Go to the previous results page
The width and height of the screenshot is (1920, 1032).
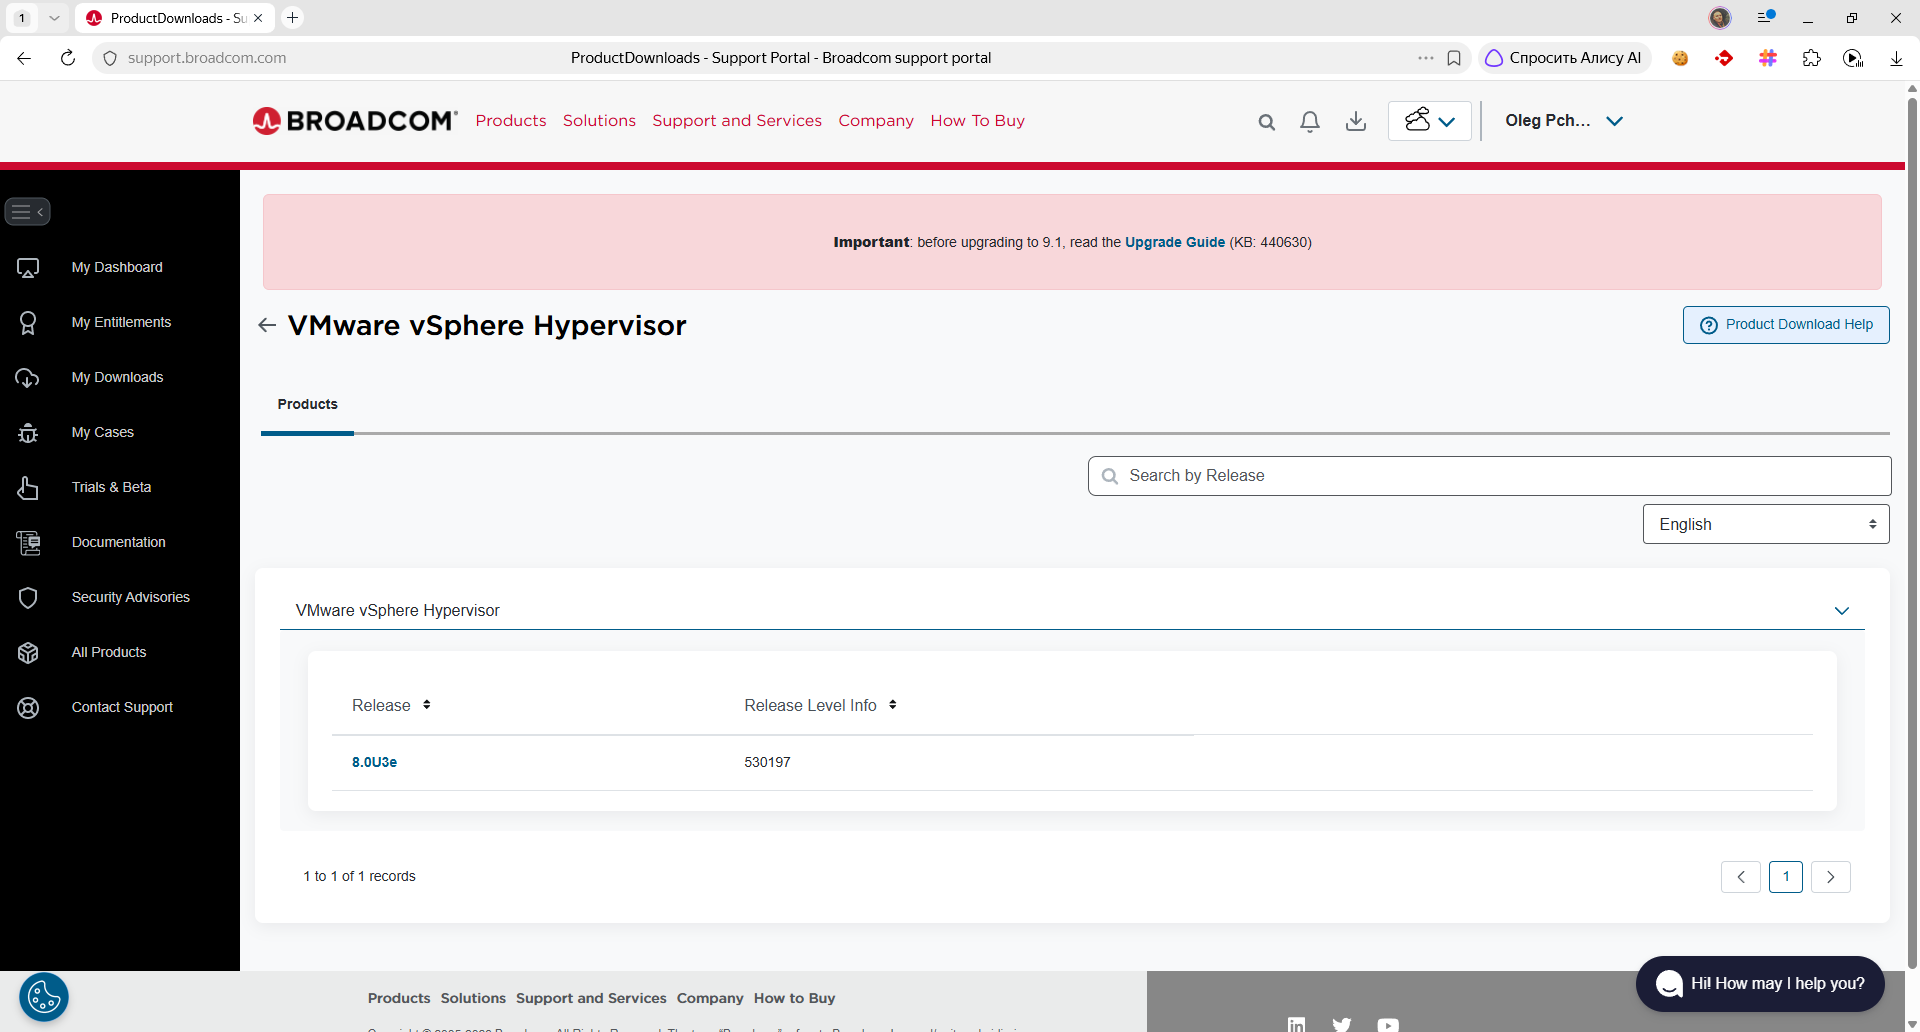coord(1741,877)
